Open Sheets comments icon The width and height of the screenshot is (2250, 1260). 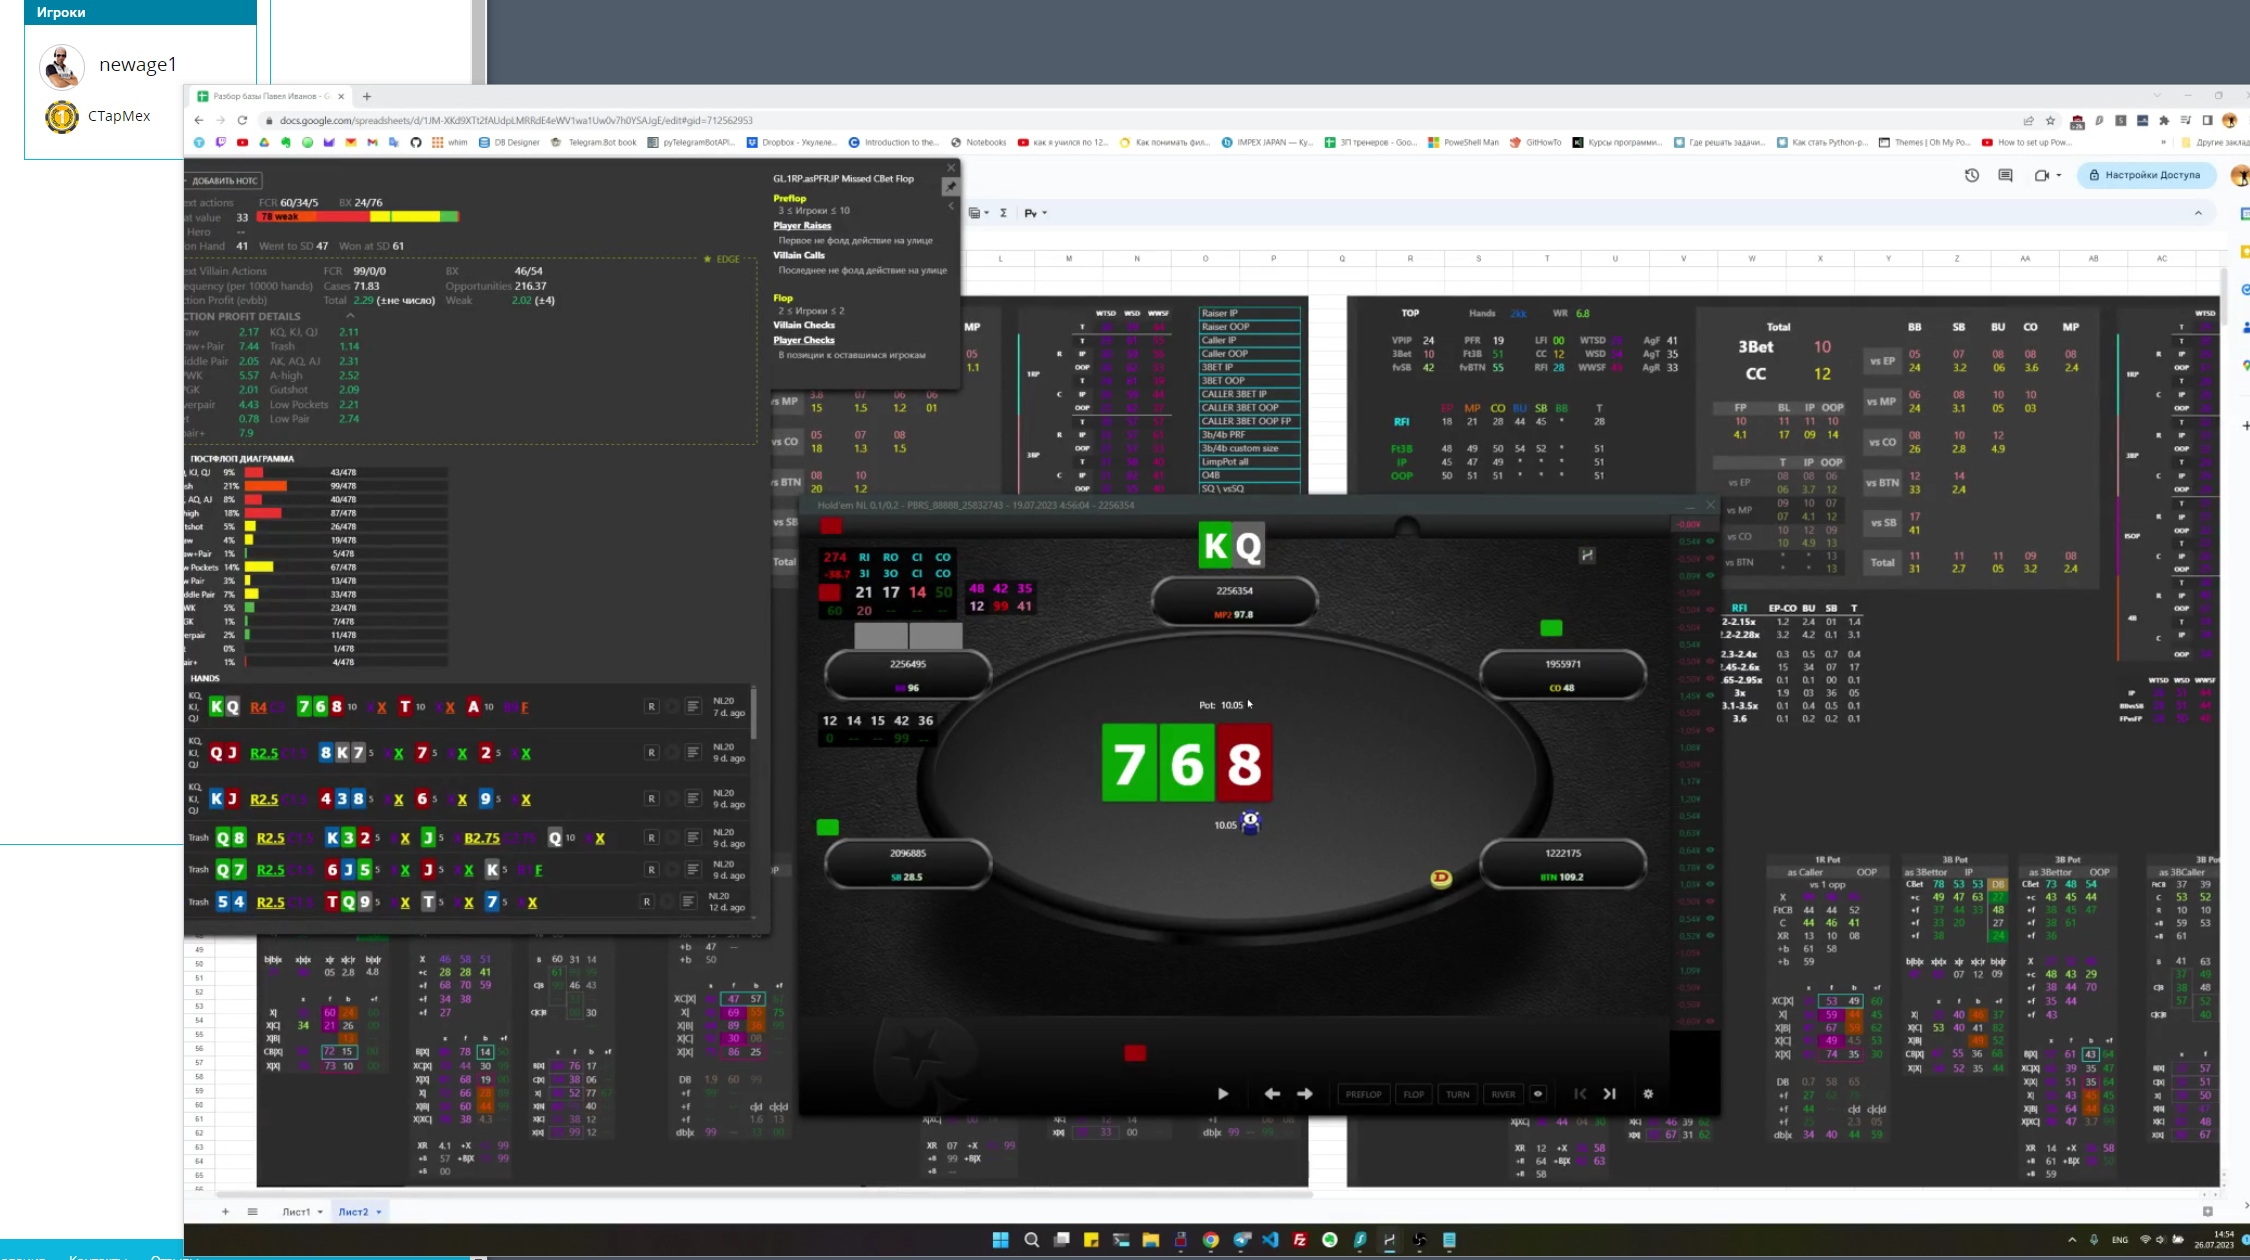click(x=2005, y=175)
